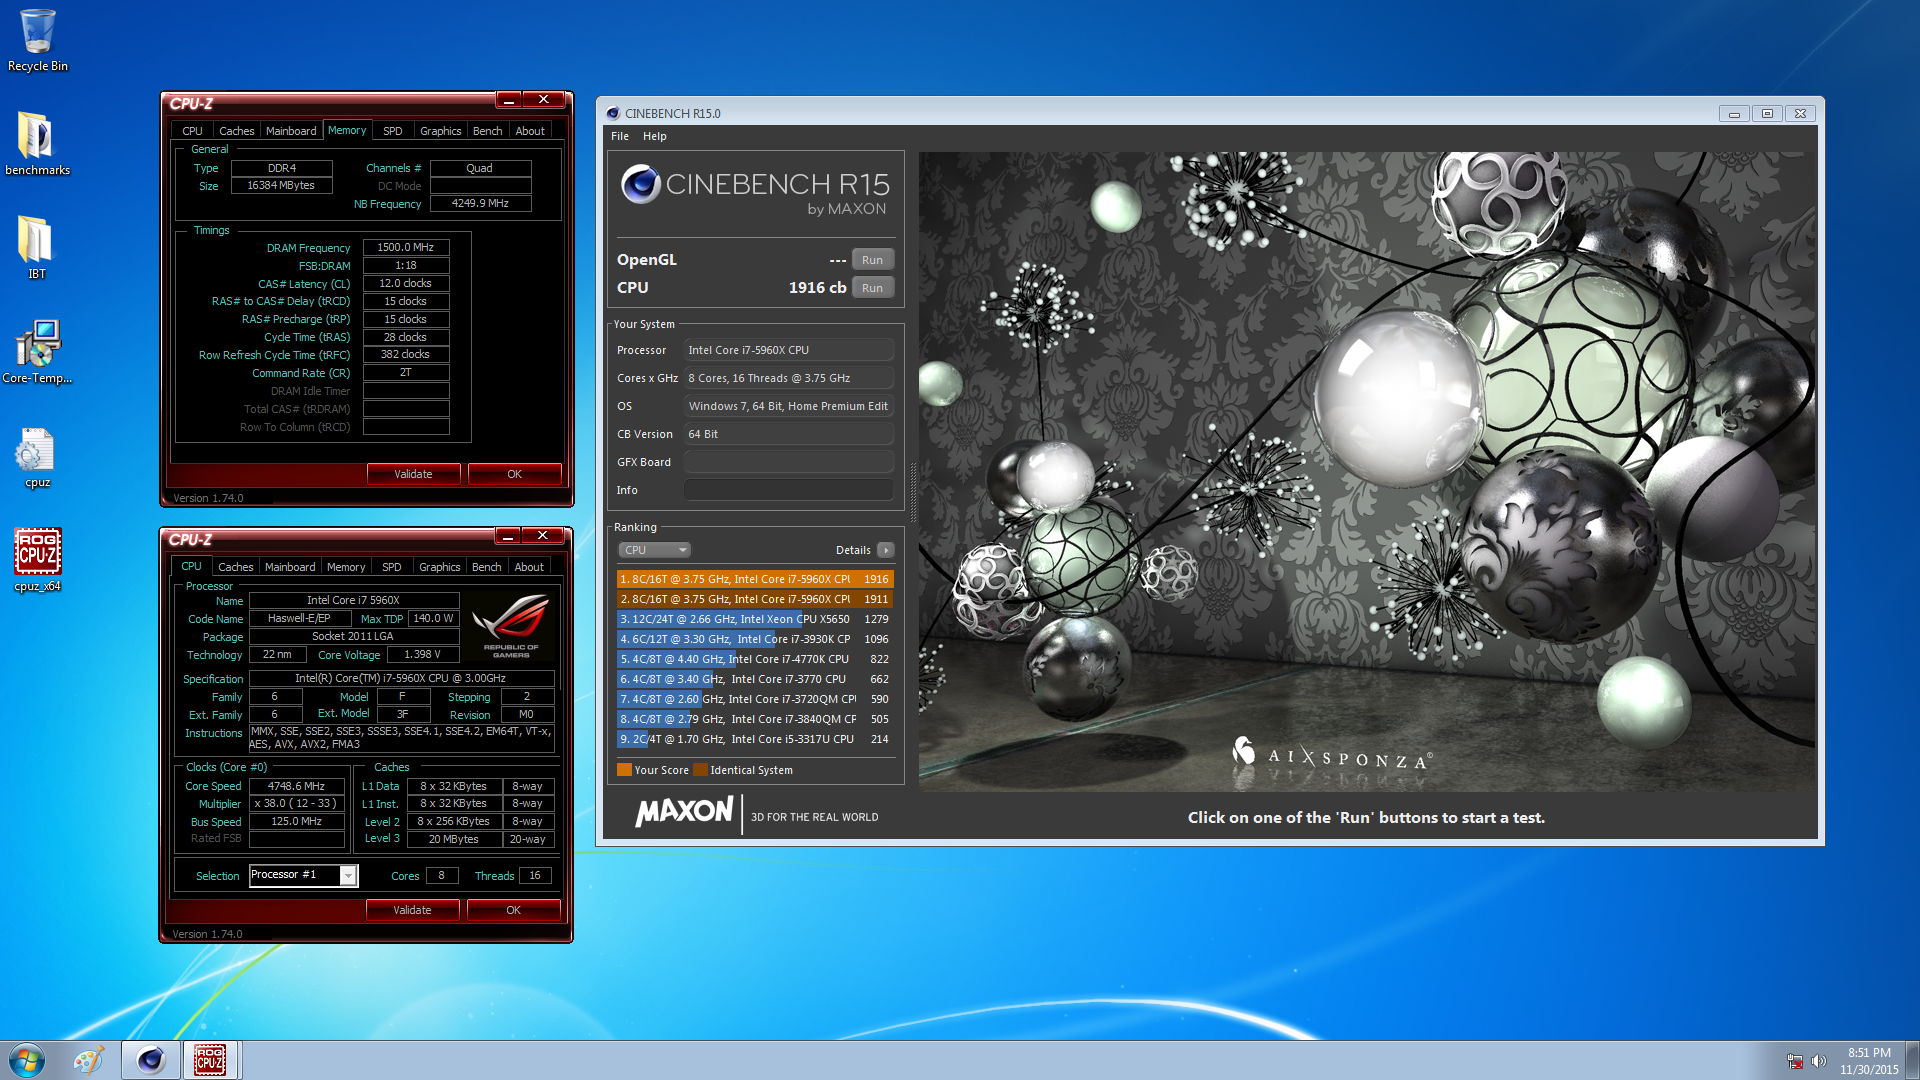The height and width of the screenshot is (1080, 1920).
Task: Switch to ROG CPU-Z taskbar icon
Action: coord(210,1060)
